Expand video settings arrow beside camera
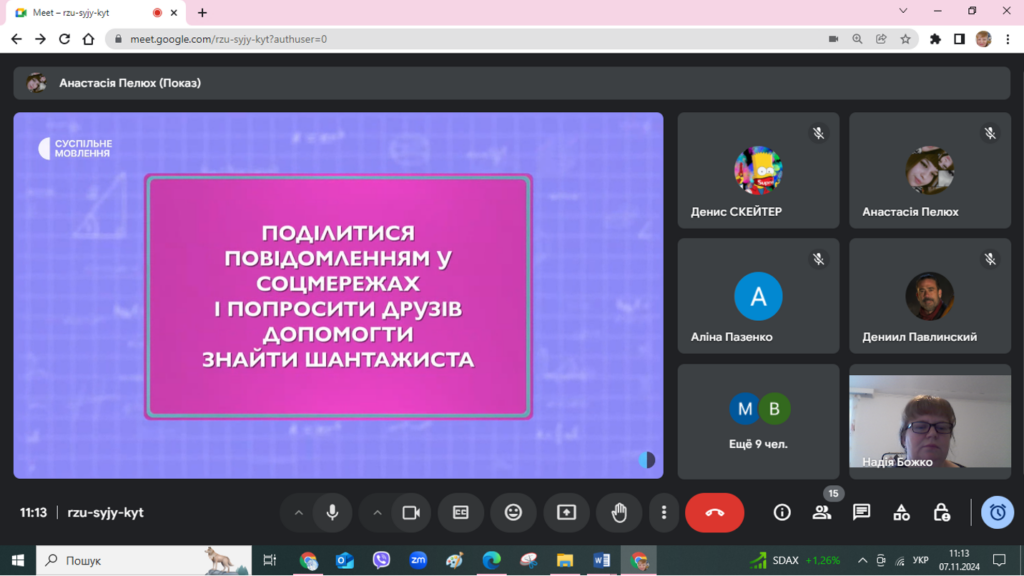This screenshot has height=576, width=1024. click(x=377, y=513)
